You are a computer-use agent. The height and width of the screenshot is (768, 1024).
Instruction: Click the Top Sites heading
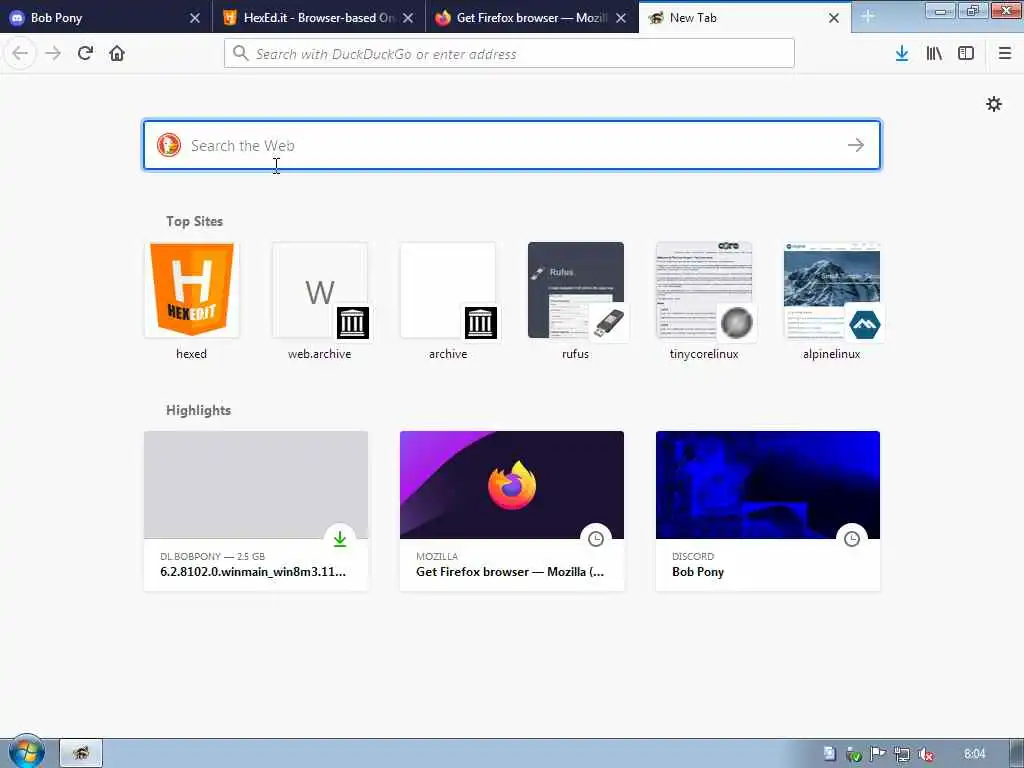pyautogui.click(x=194, y=221)
